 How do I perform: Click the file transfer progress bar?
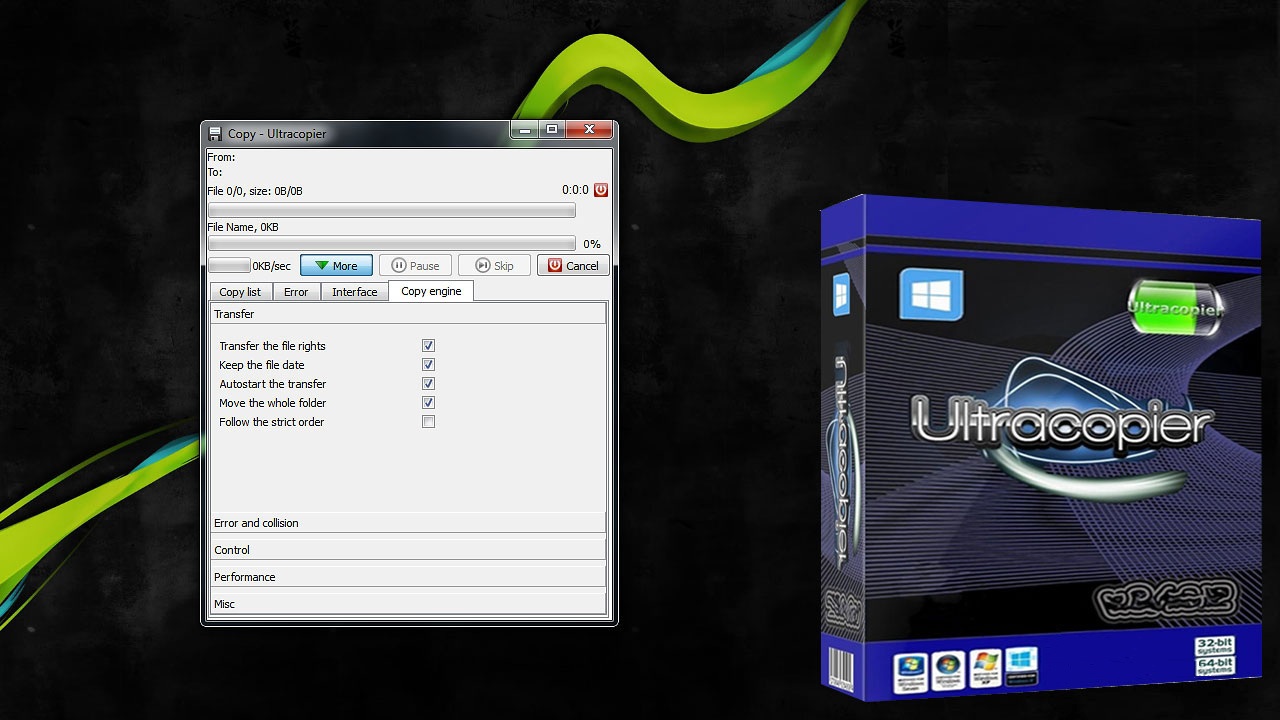coord(391,210)
